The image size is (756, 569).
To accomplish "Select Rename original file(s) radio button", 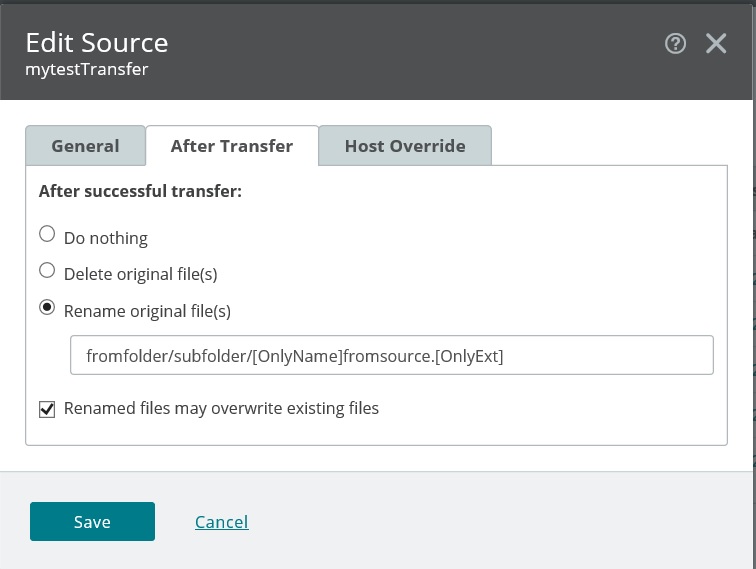I will [x=47, y=307].
